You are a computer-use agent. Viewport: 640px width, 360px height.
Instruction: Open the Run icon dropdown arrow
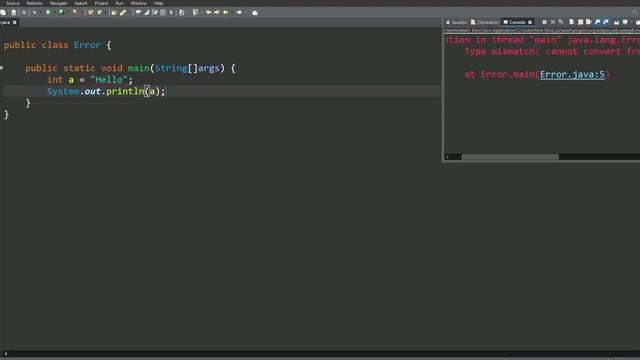point(54,13)
